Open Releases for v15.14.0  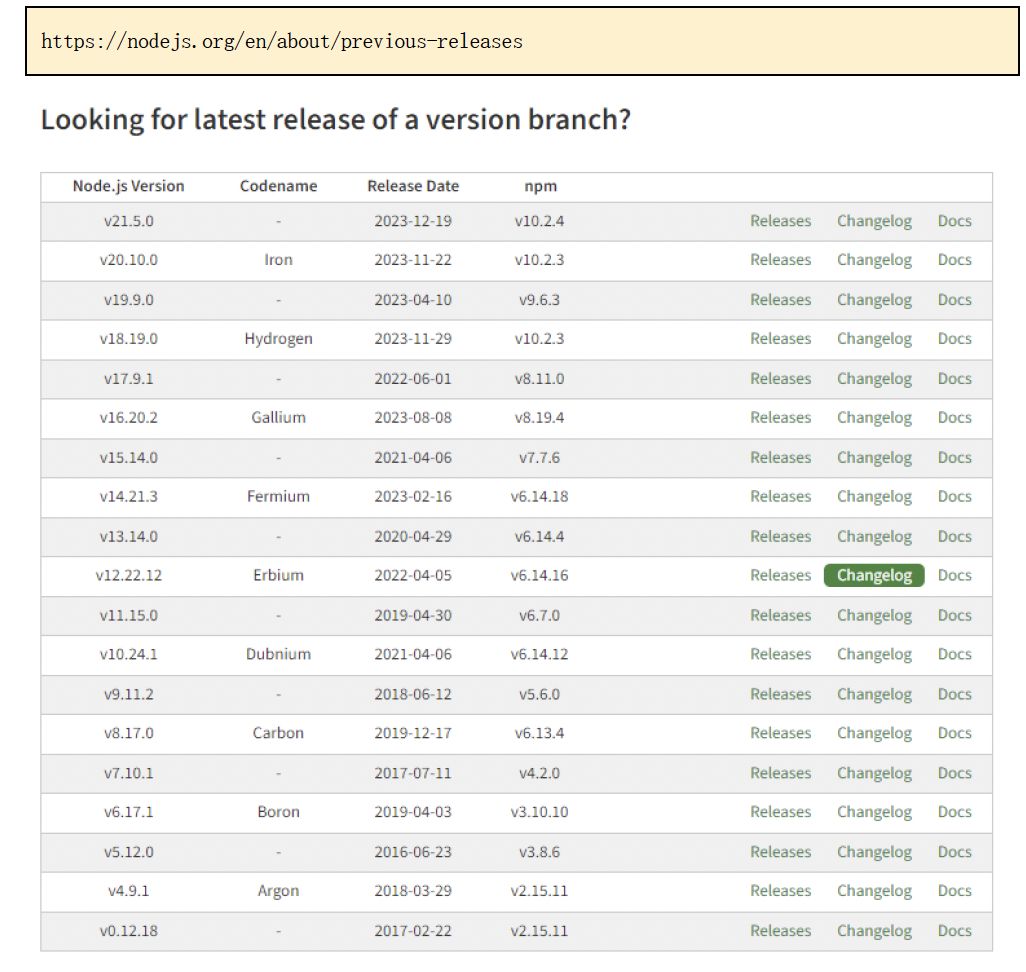tap(780, 458)
